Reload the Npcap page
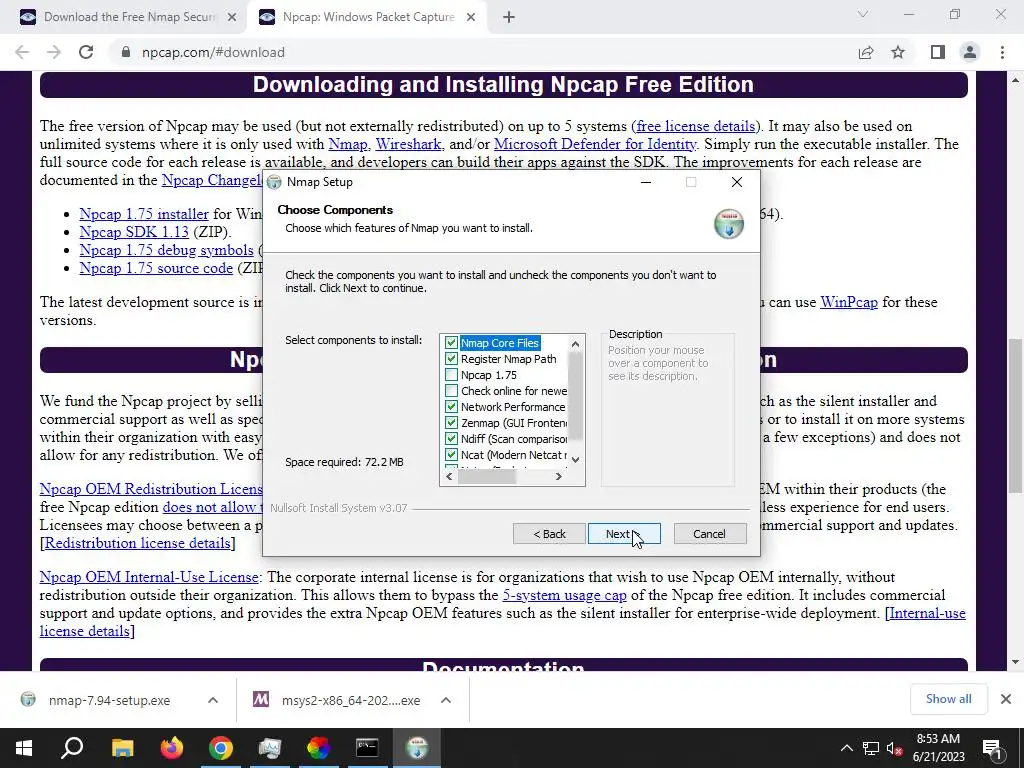The height and width of the screenshot is (768, 1024). coord(86,52)
